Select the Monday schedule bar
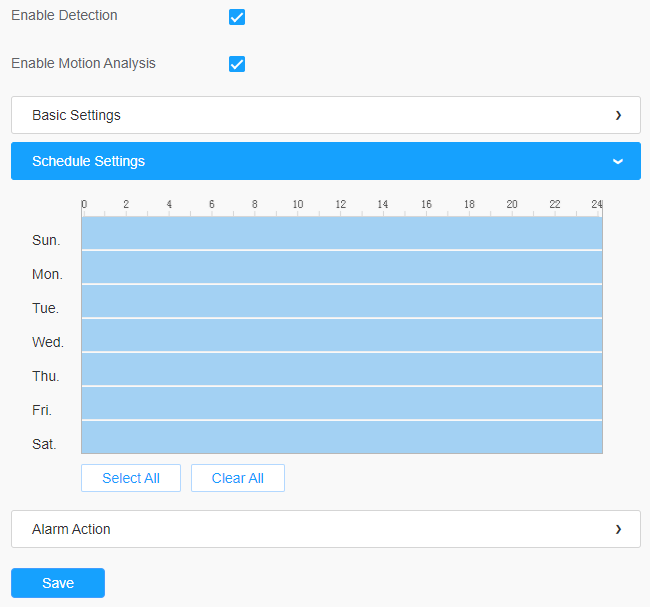Screen dimensions: 650x607 click(341, 267)
